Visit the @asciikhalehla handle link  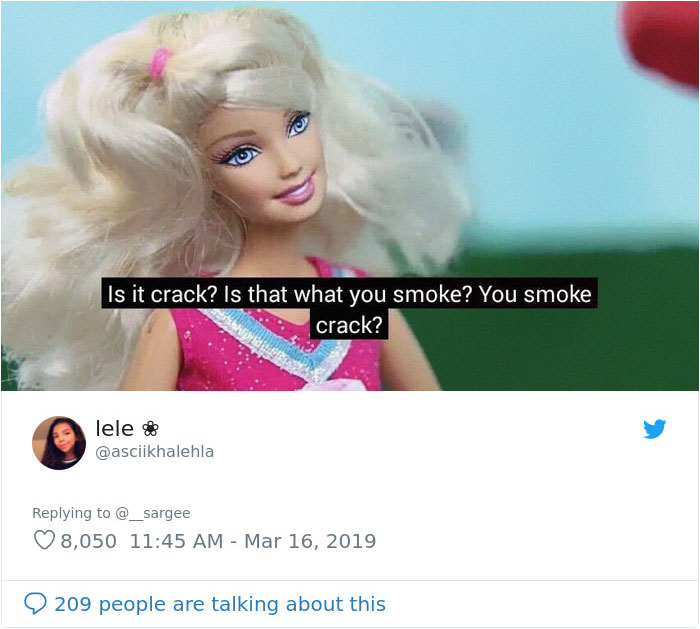tap(154, 452)
